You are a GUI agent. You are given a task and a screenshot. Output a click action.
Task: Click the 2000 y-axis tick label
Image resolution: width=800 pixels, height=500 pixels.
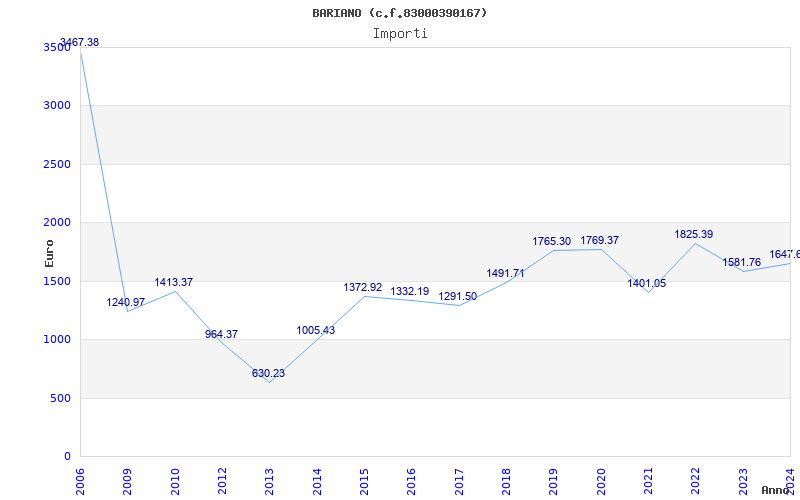point(57,222)
